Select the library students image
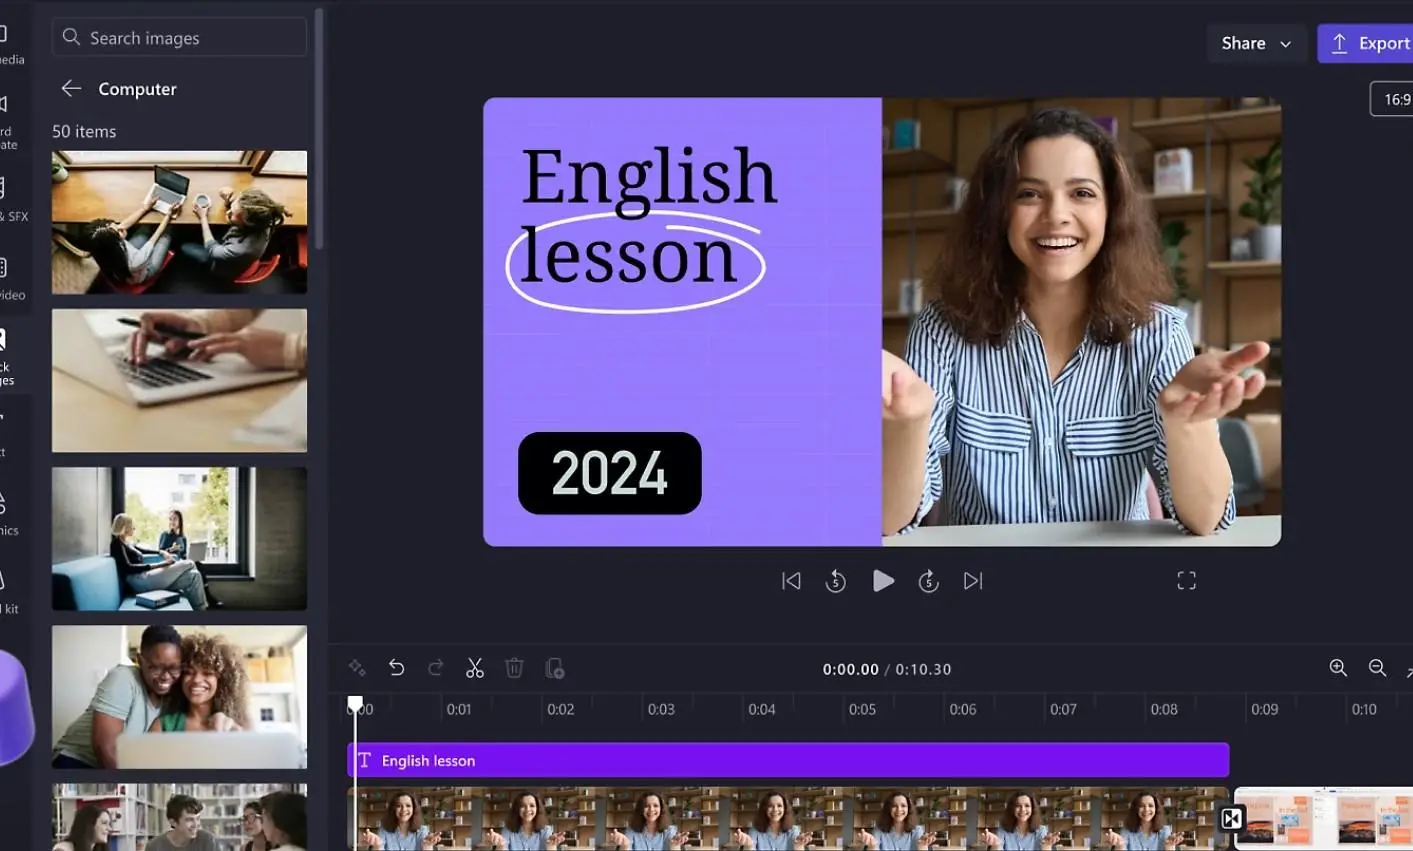 coord(179,817)
